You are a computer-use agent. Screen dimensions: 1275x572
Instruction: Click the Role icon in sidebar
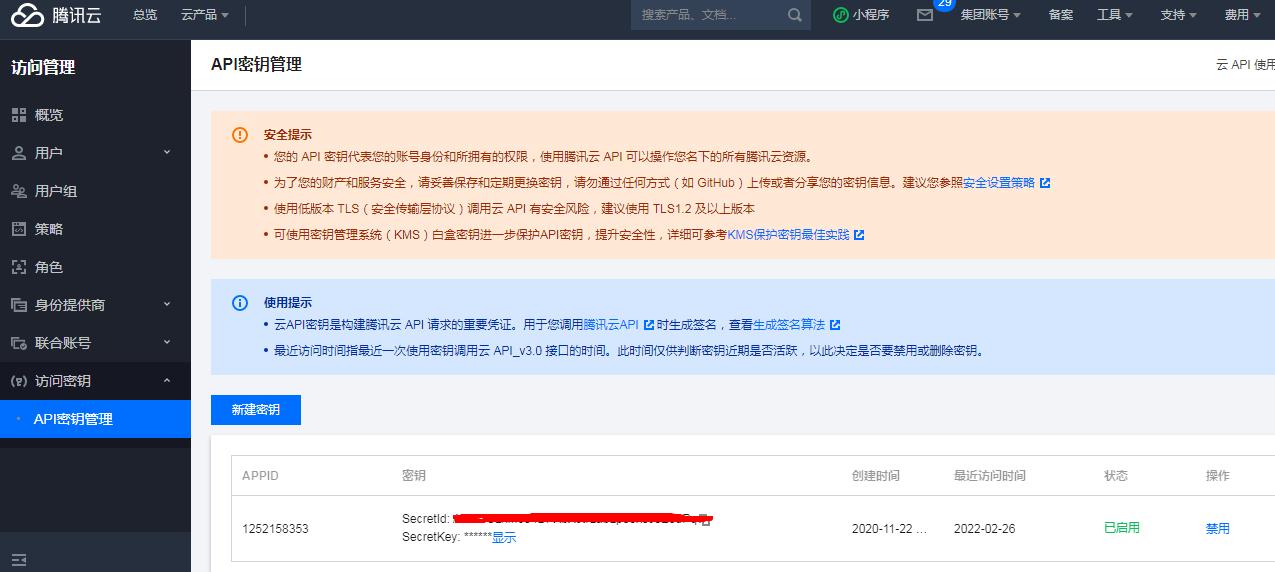pos(19,267)
